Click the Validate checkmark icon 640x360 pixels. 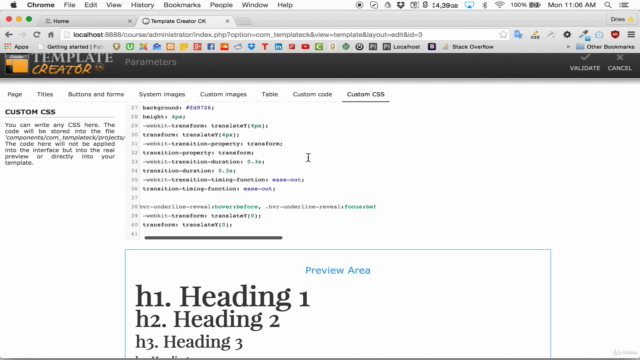(585, 58)
